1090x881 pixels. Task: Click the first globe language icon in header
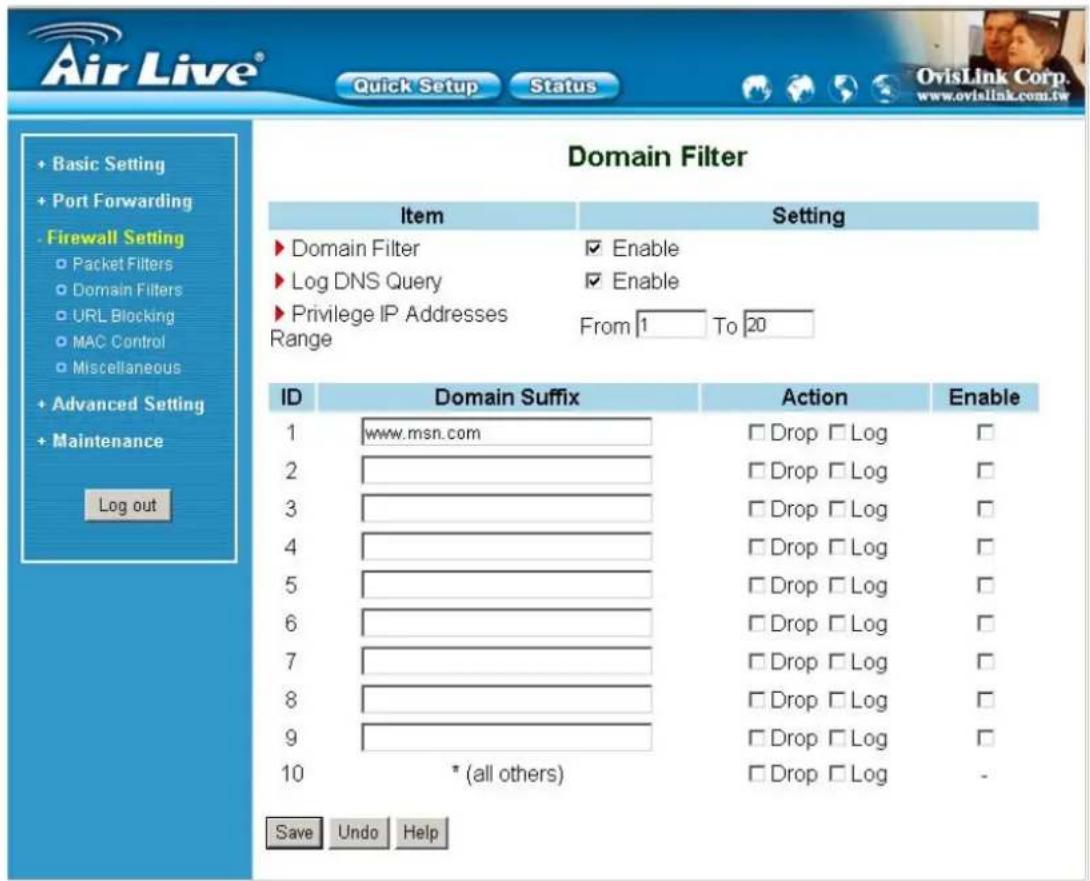756,88
